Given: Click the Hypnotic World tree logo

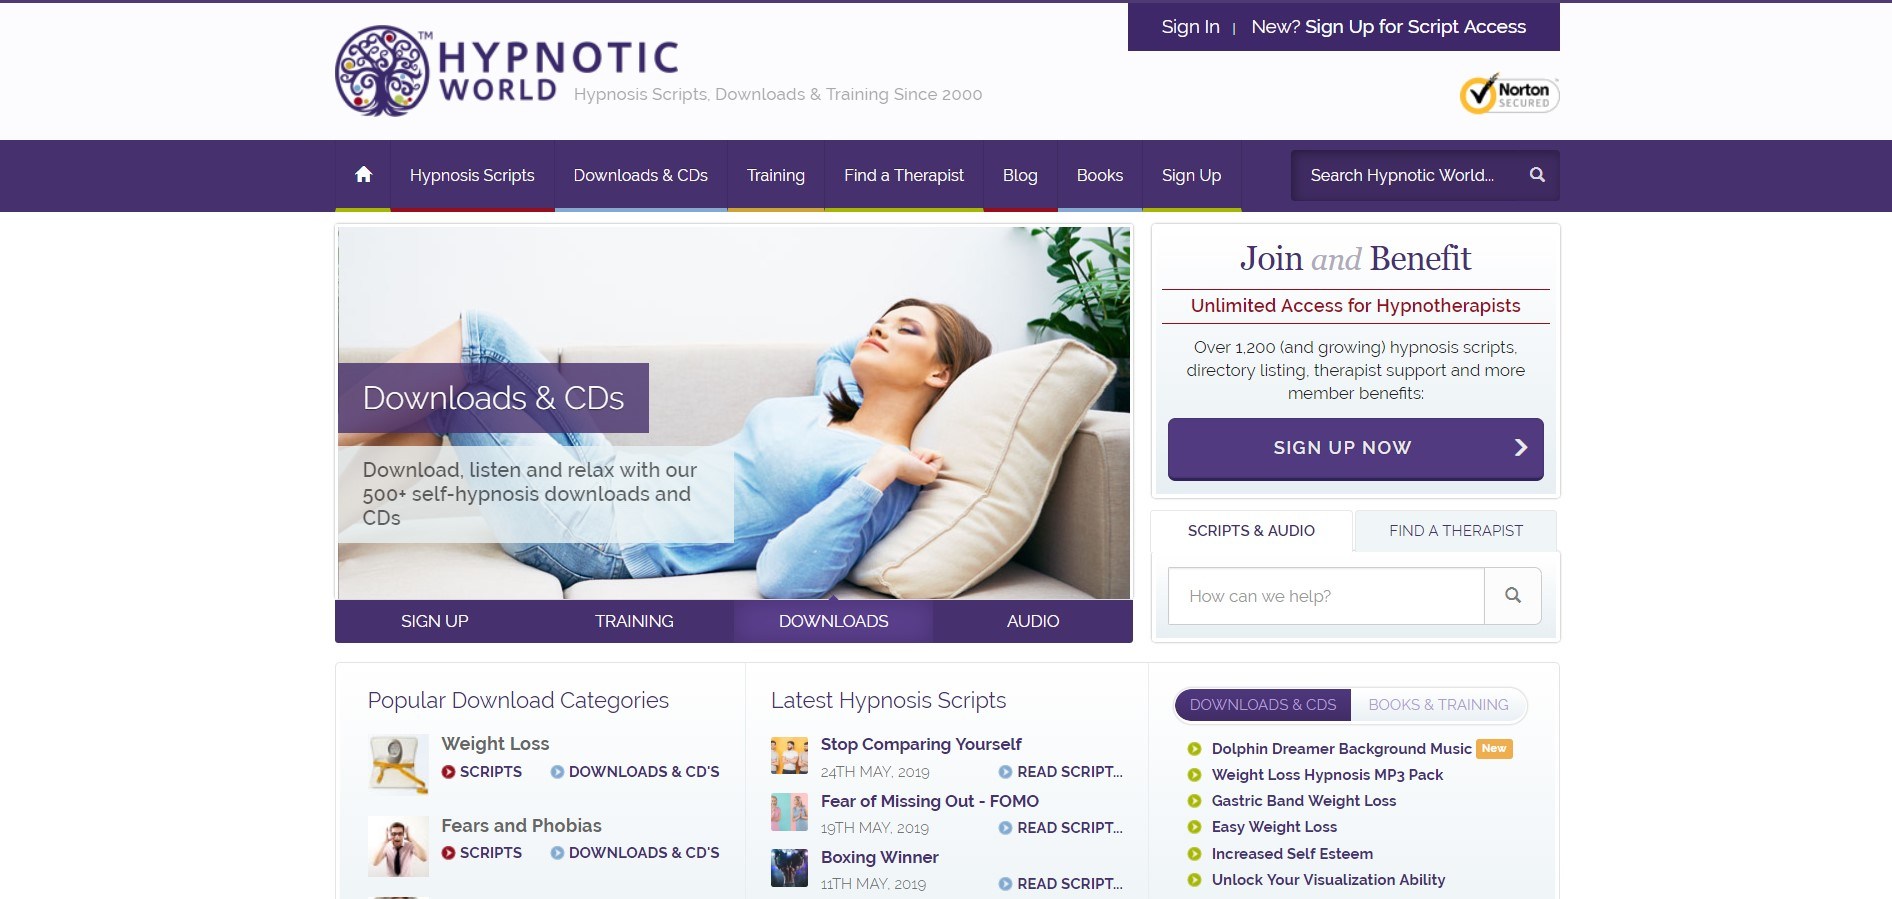Looking at the screenshot, I should point(383,71).
